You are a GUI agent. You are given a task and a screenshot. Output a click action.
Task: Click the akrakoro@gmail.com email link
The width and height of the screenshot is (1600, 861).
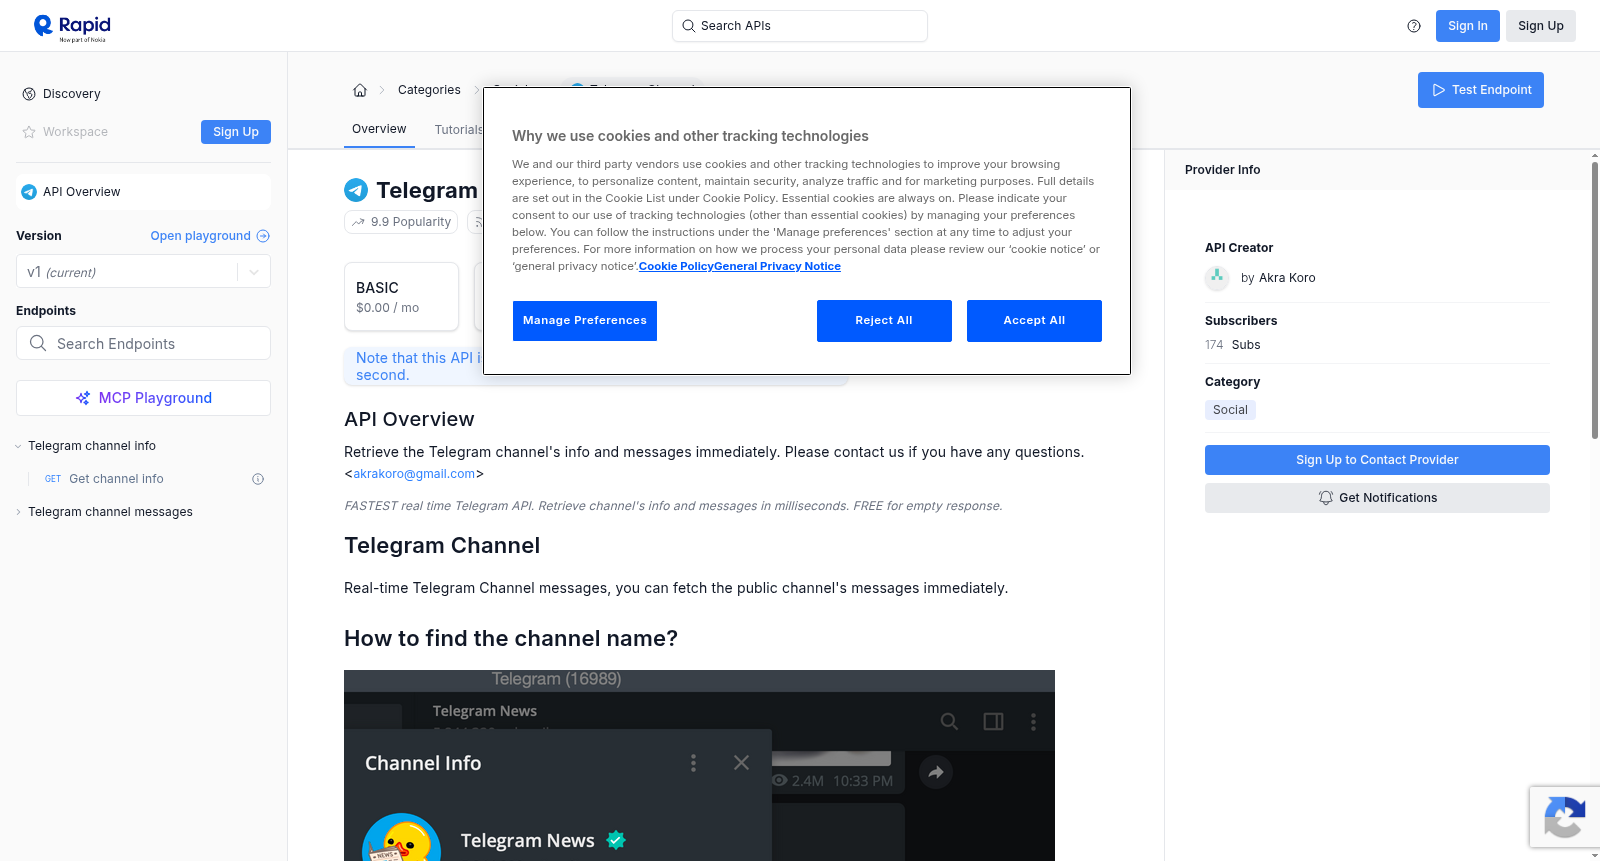click(x=414, y=474)
